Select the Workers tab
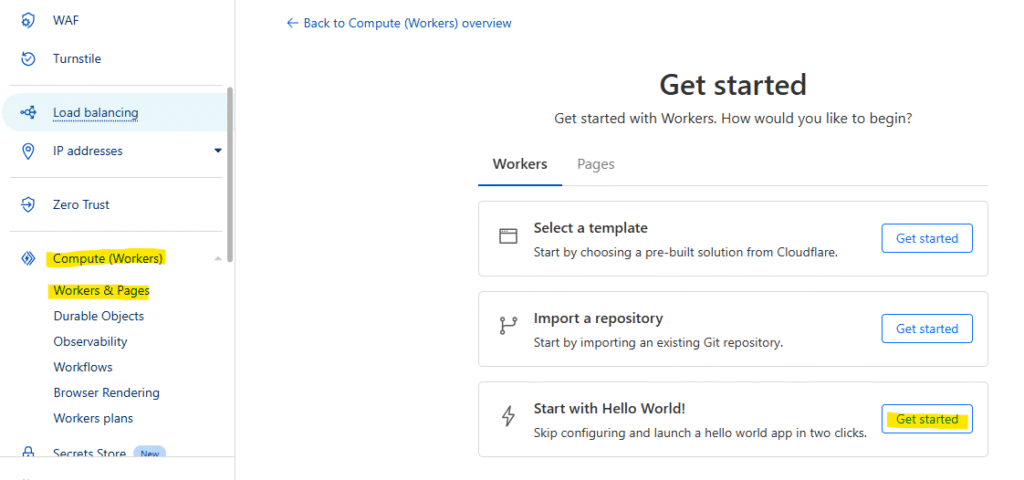The image size is (1024, 480). click(520, 164)
